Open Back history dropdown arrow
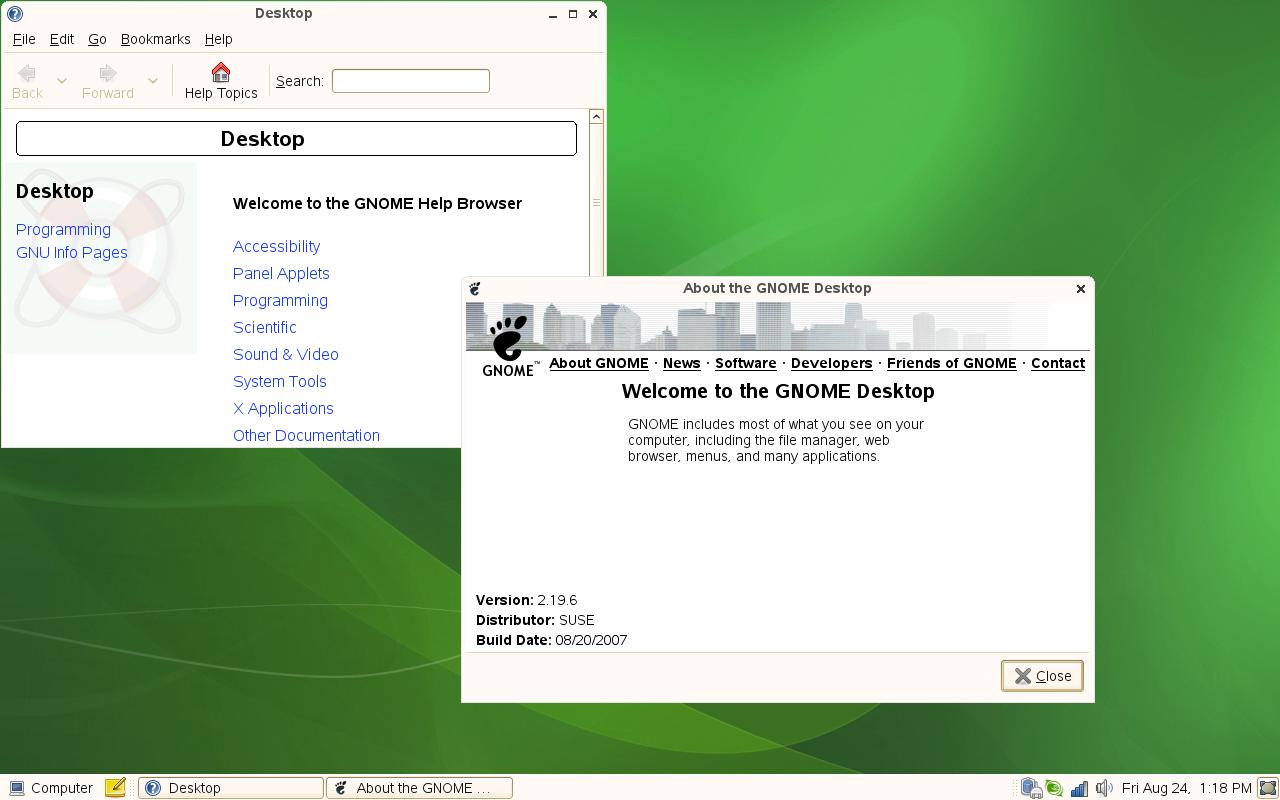 61,81
